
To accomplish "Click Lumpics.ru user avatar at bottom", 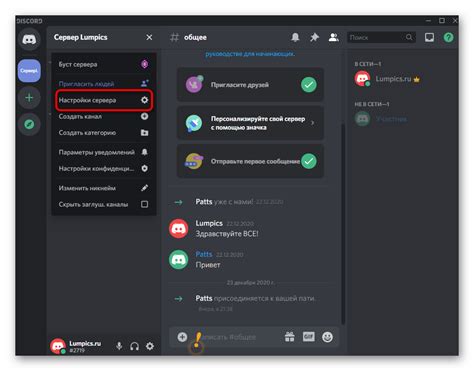I will coord(58,346).
